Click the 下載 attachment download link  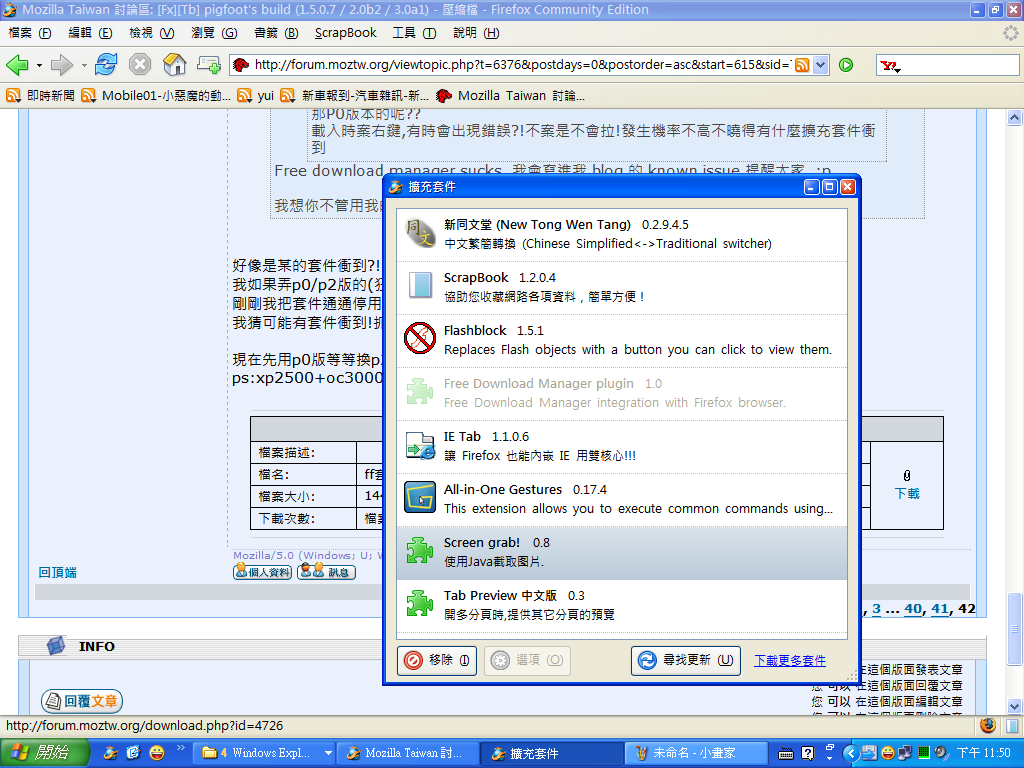[x=906, y=494]
